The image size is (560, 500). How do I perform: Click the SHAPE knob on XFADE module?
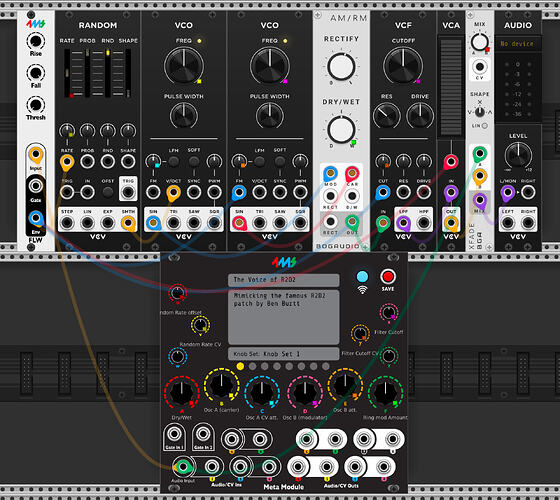point(480,112)
